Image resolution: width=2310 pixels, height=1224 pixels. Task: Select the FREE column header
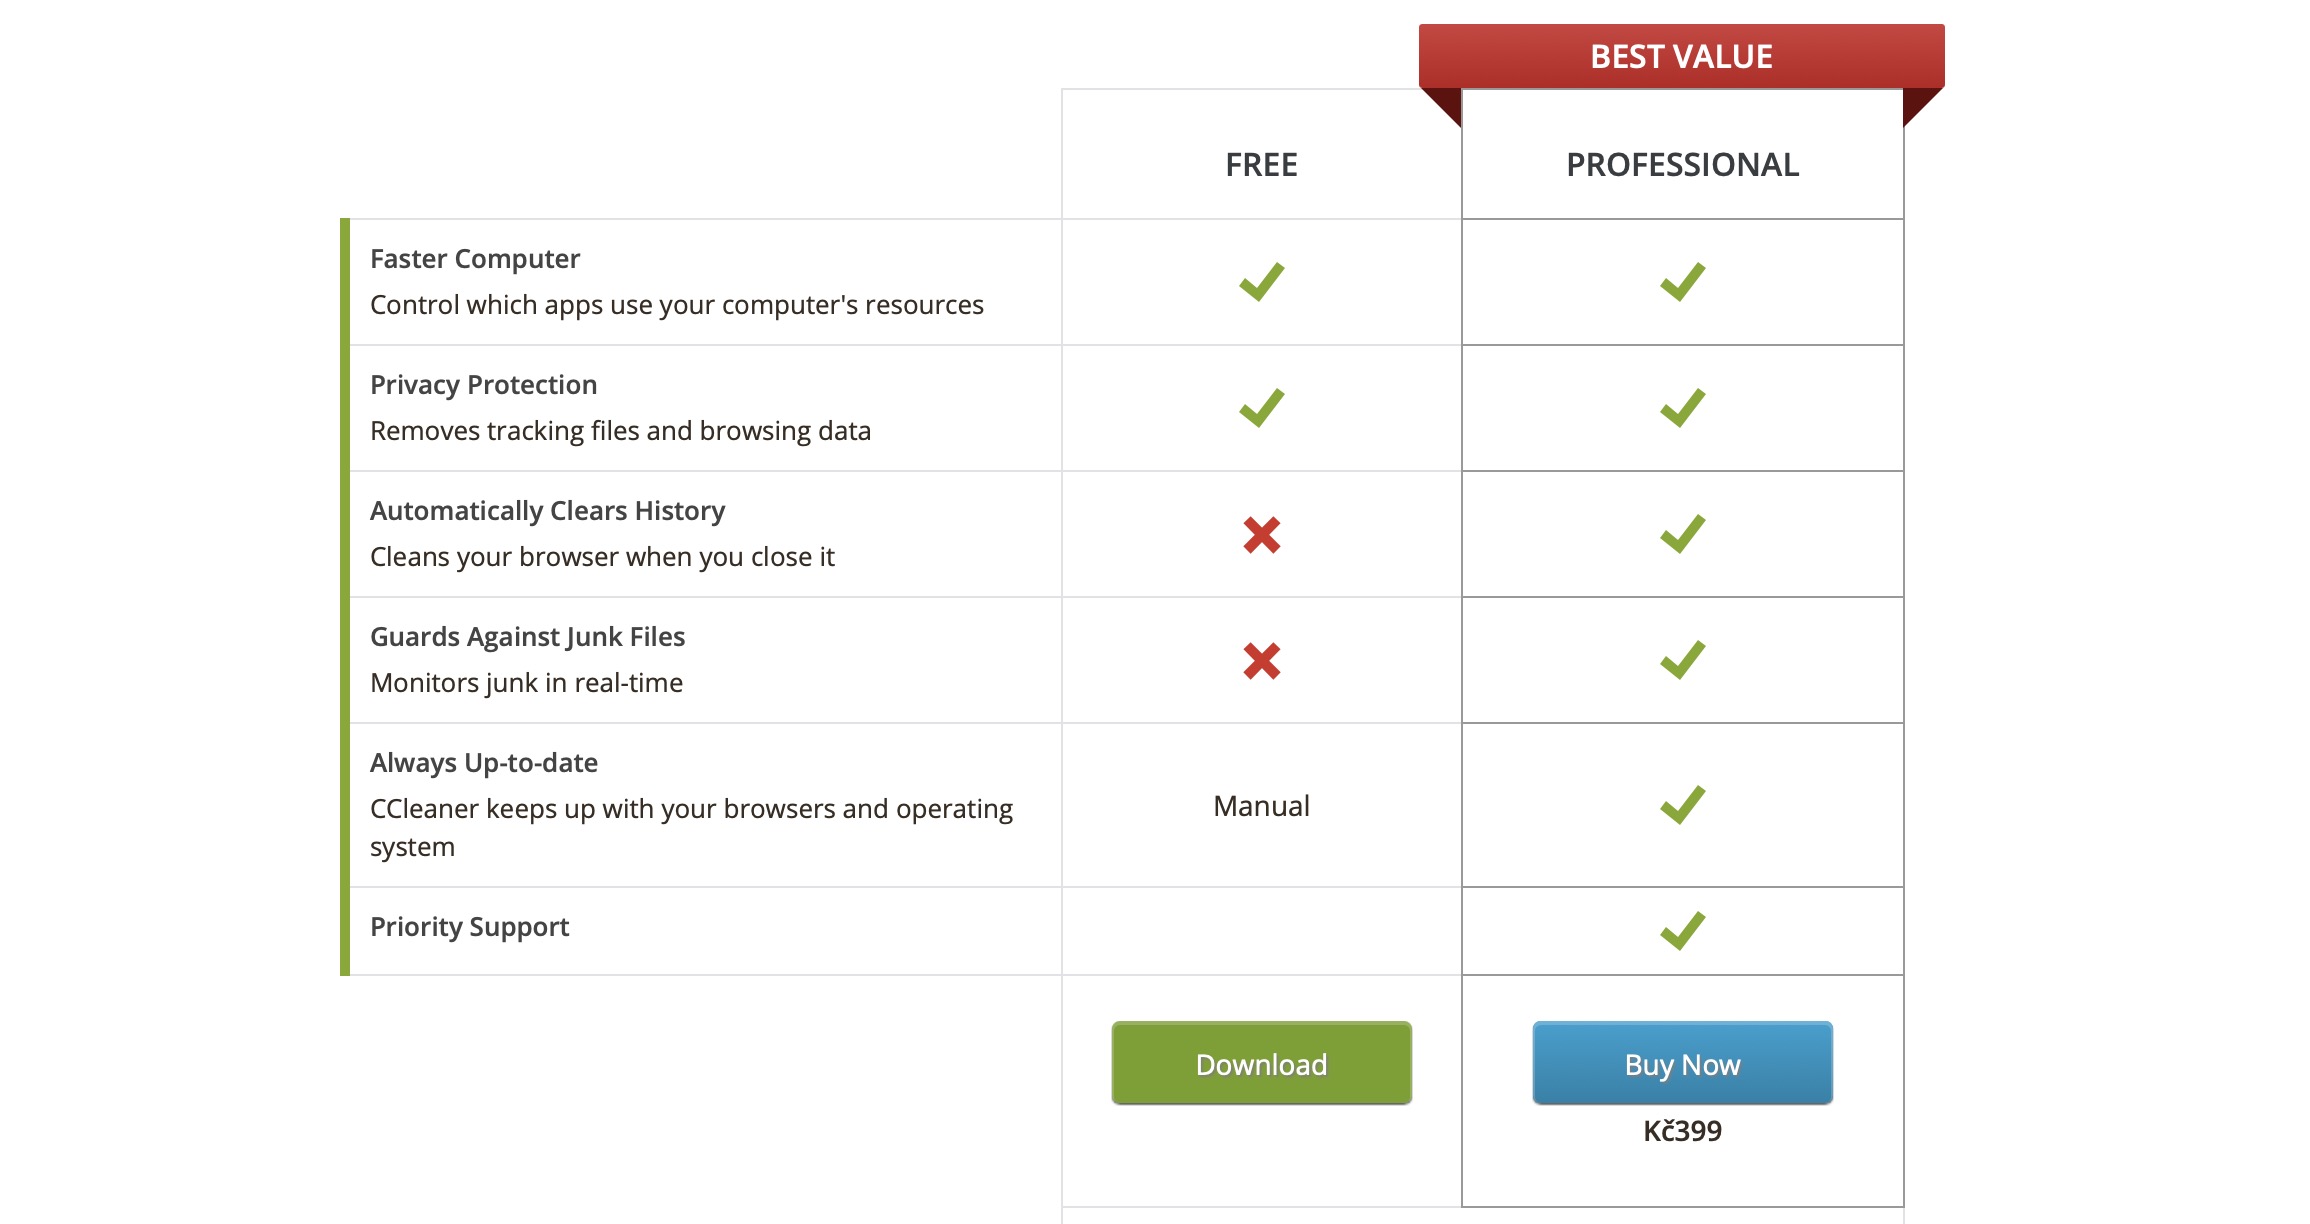coord(1261,165)
